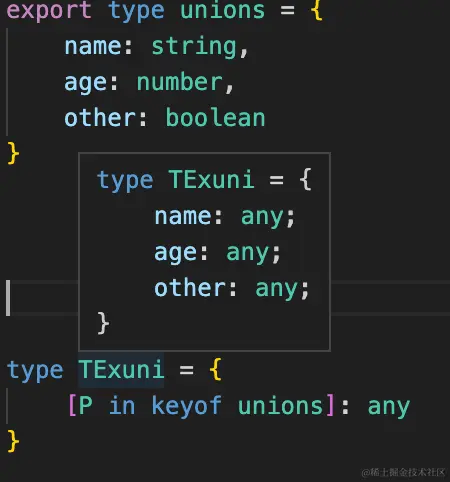Click the any type after the mapped key
This screenshot has width=450, height=482.
[x=389, y=407]
